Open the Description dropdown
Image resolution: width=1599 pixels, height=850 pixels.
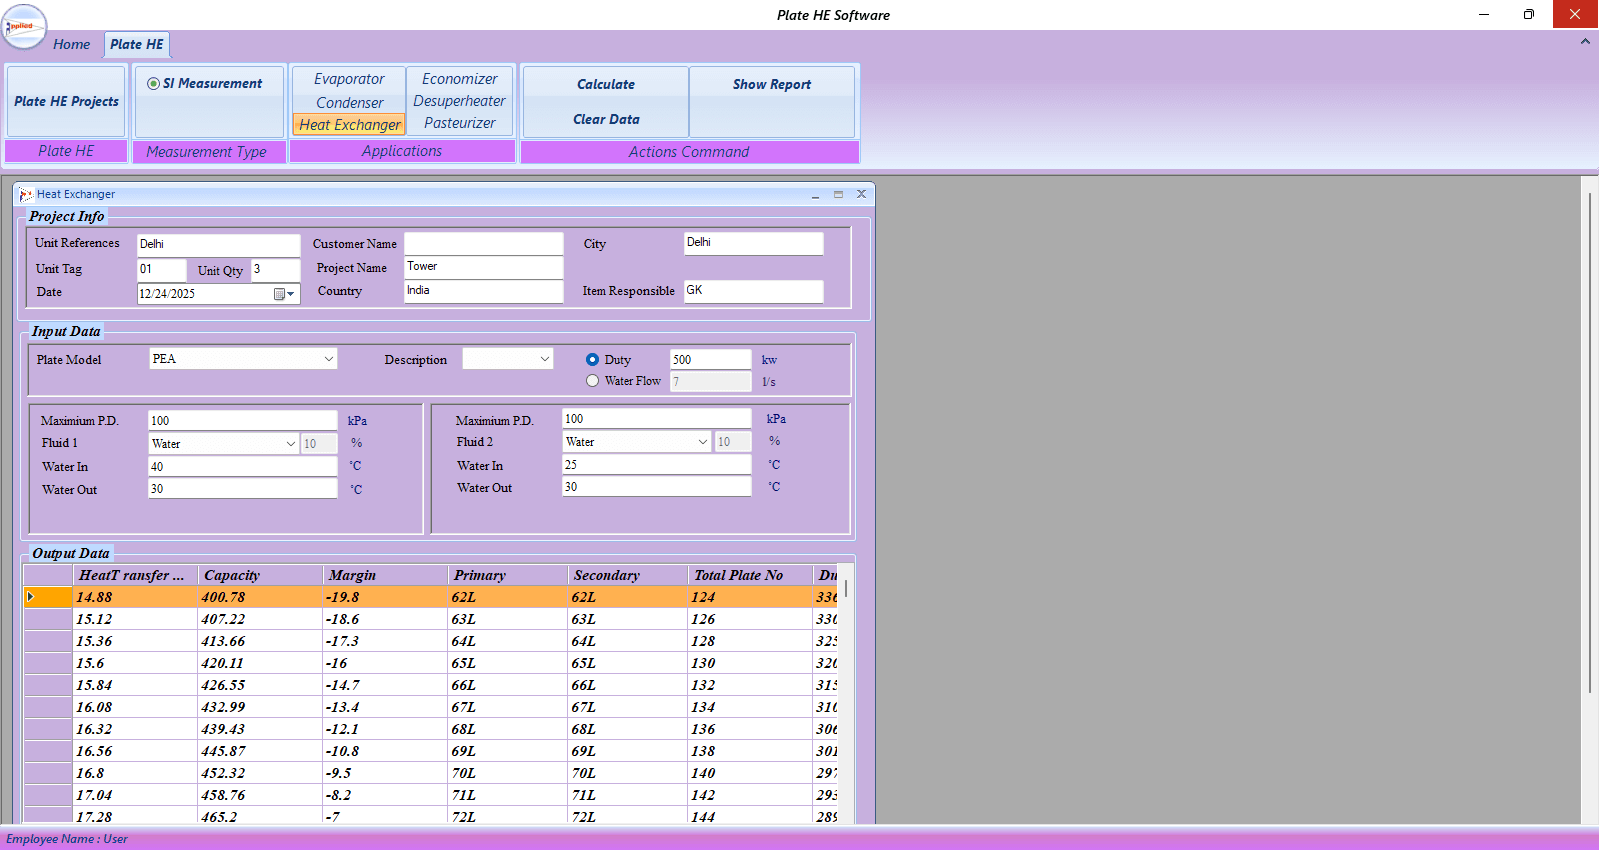pos(545,359)
